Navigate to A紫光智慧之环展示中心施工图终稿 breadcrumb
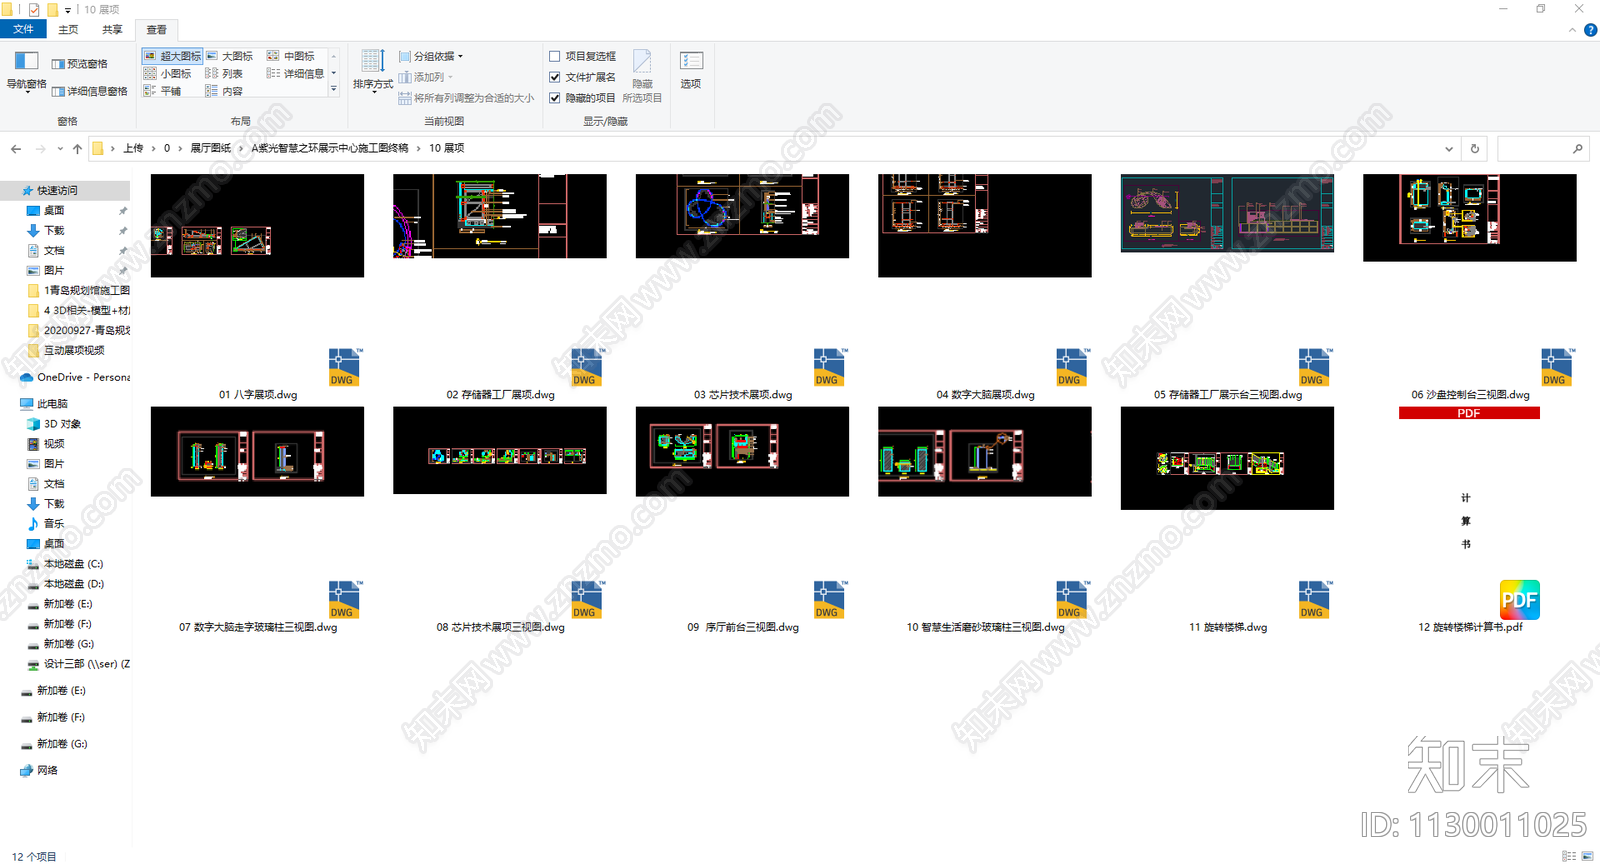Viewport: 1600px width, 864px height. pyautogui.click(x=330, y=148)
